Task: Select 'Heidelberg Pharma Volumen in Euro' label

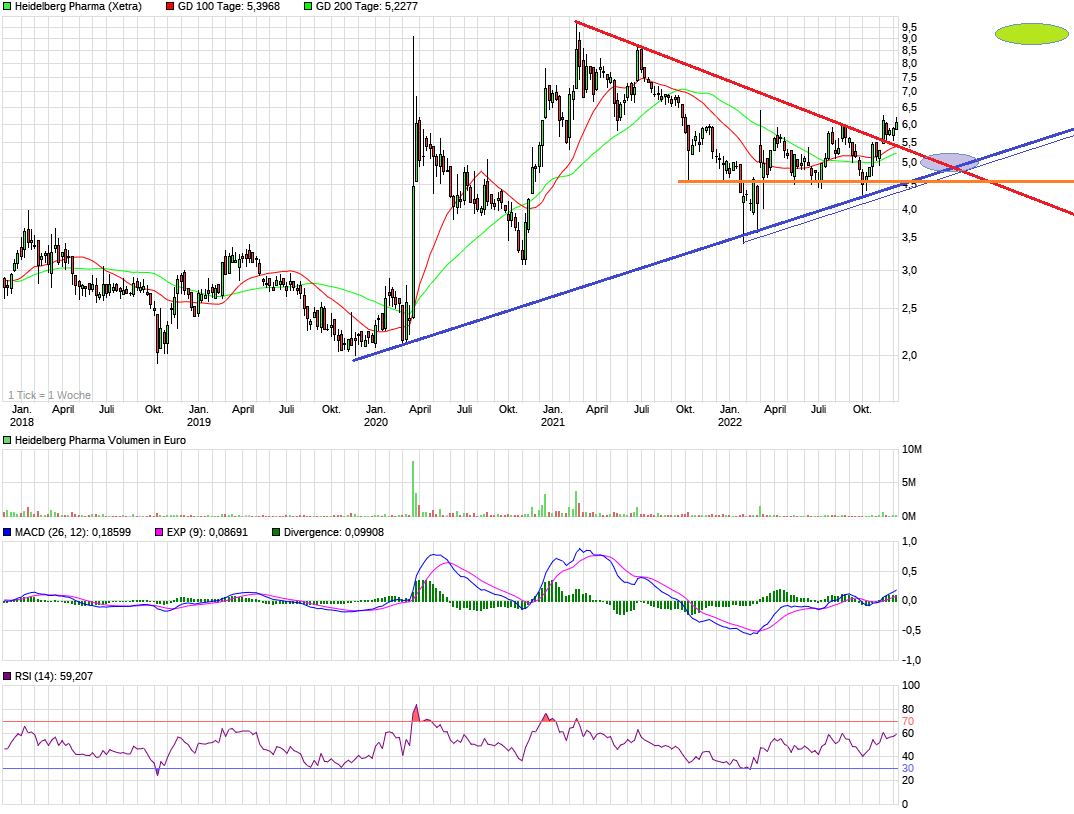Action: click(x=100, y=440)
